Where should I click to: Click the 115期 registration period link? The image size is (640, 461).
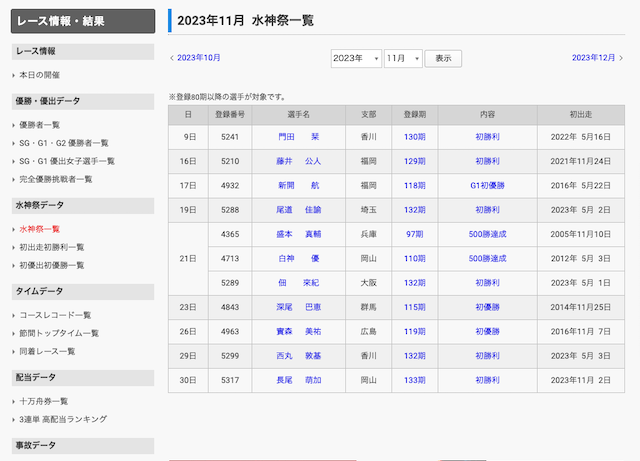(x=415, y=307)
